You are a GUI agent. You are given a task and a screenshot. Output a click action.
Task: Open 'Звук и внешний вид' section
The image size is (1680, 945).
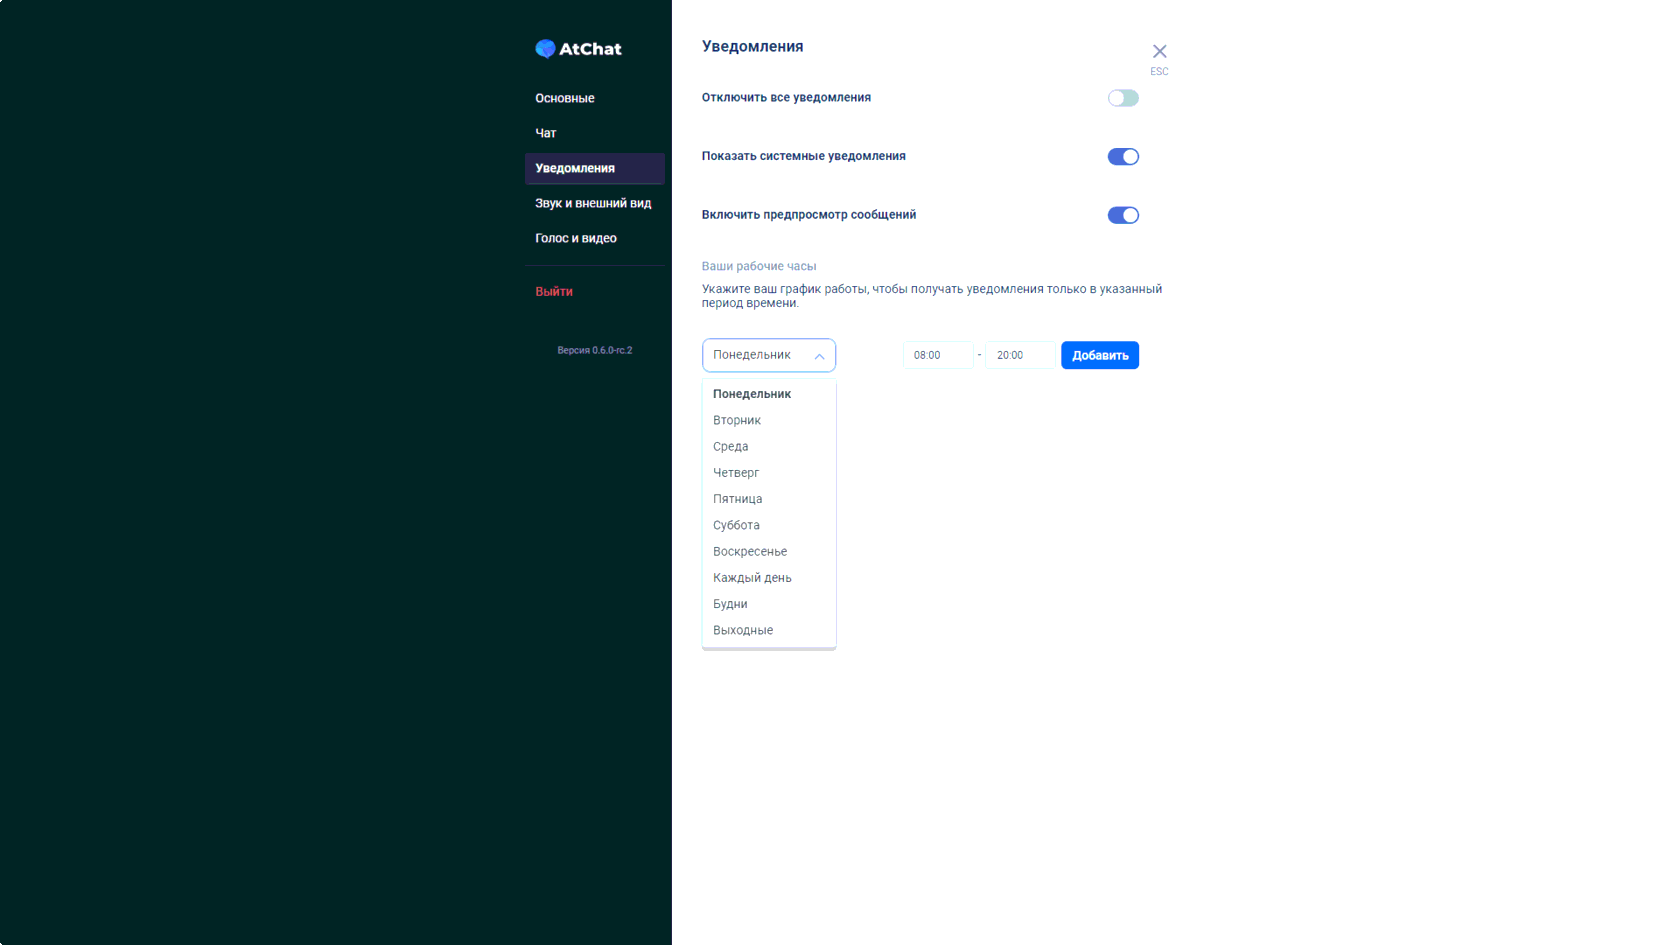pyautogui.click(x=594, y=203)
